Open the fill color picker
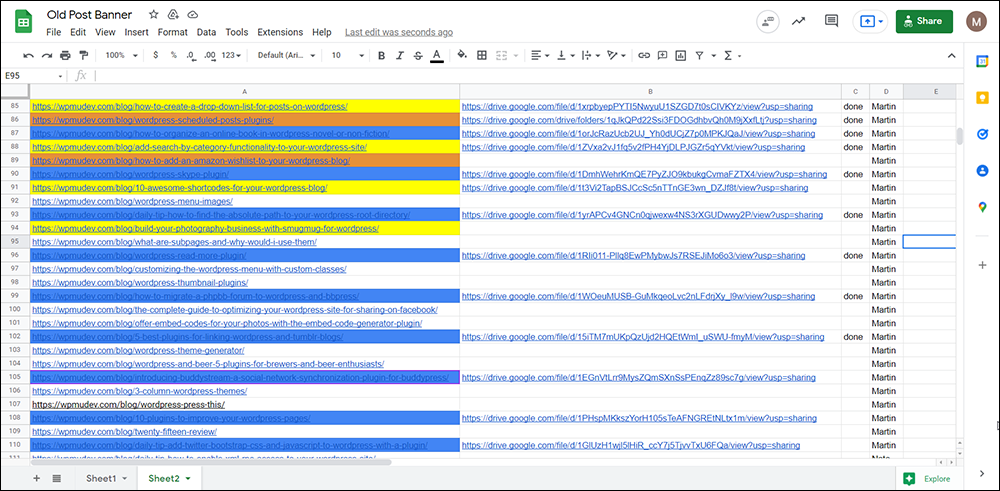Screen dimensions: 1000x491 [462, 55]
